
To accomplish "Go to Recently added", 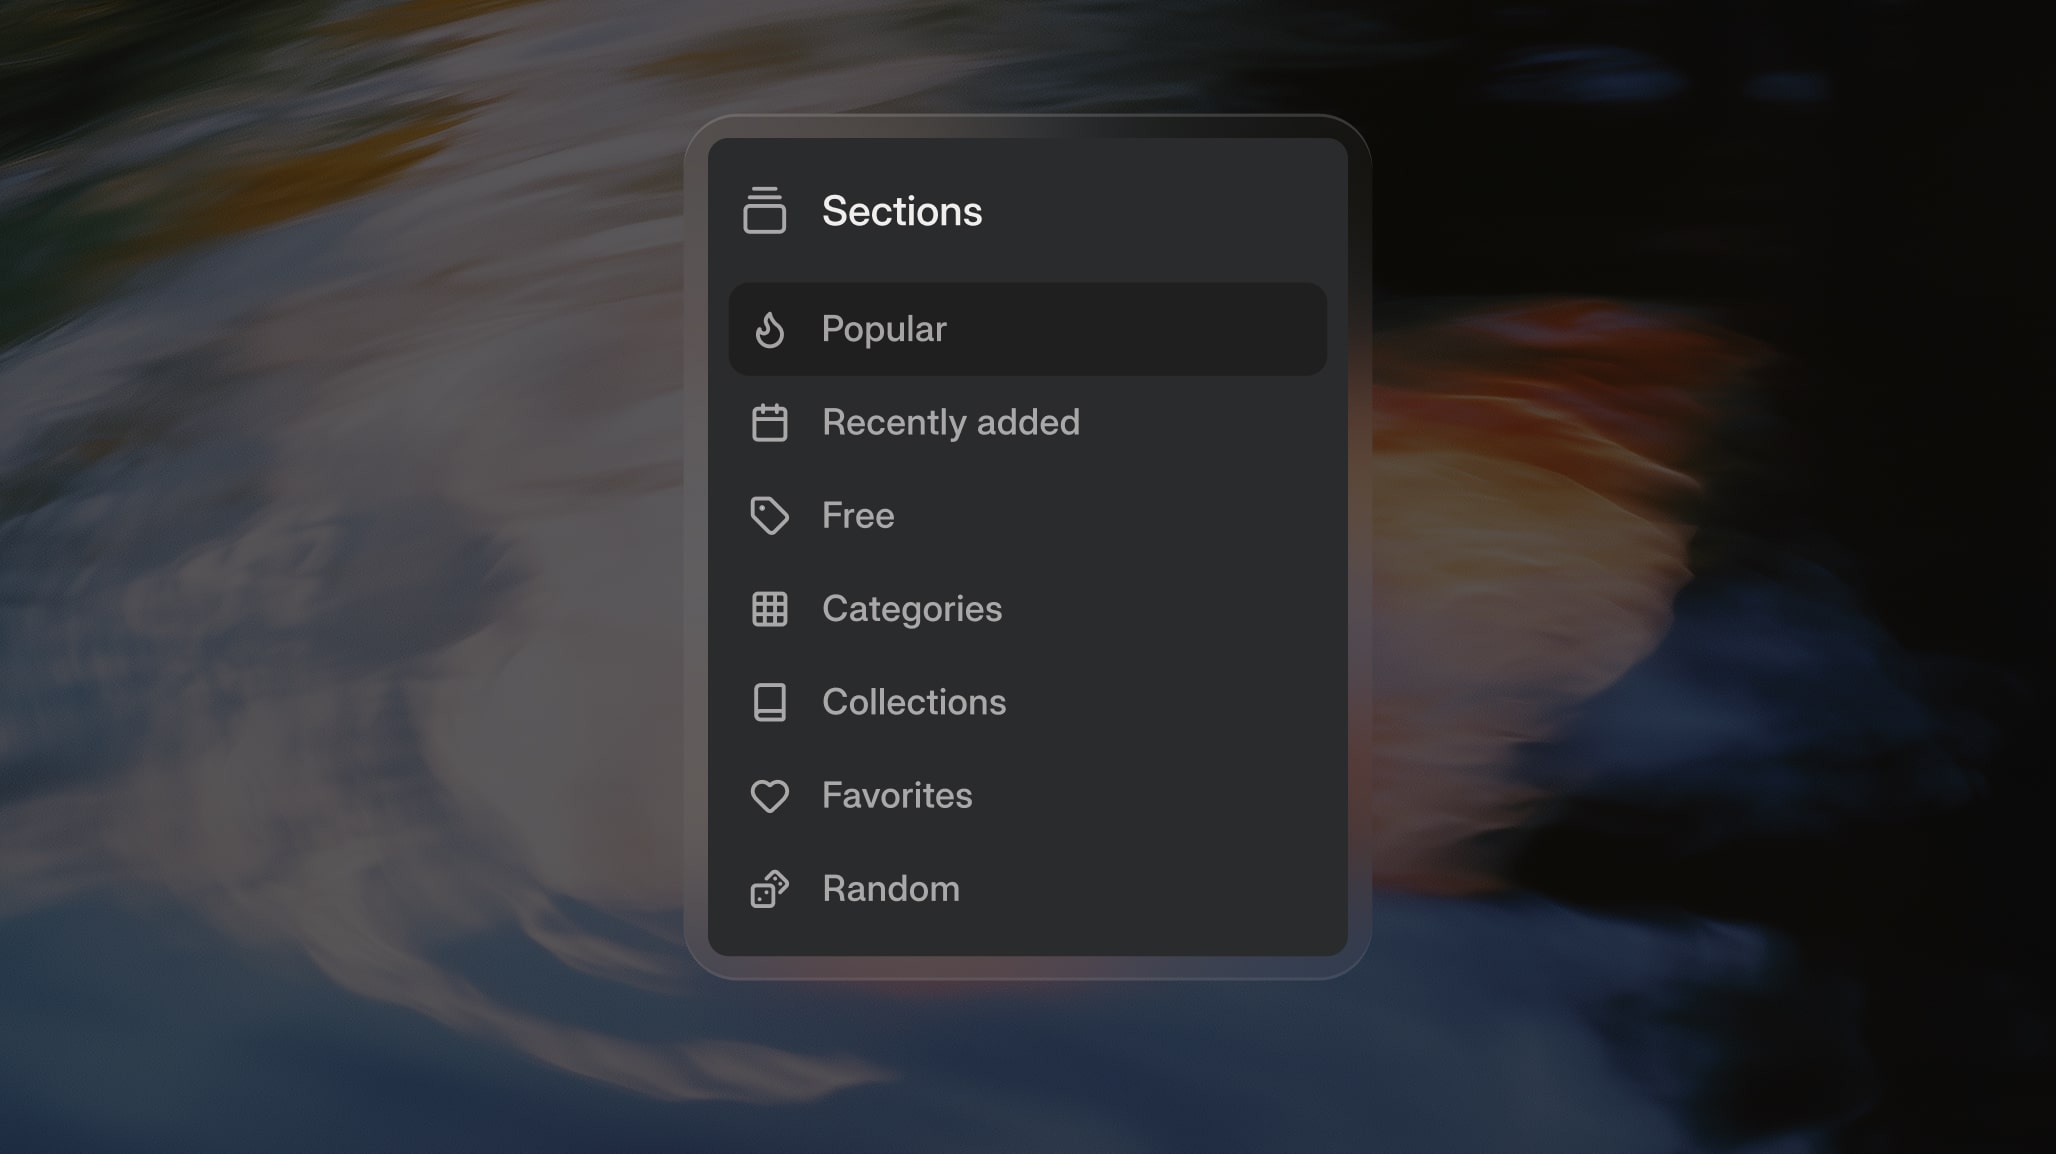I will 950,422.
